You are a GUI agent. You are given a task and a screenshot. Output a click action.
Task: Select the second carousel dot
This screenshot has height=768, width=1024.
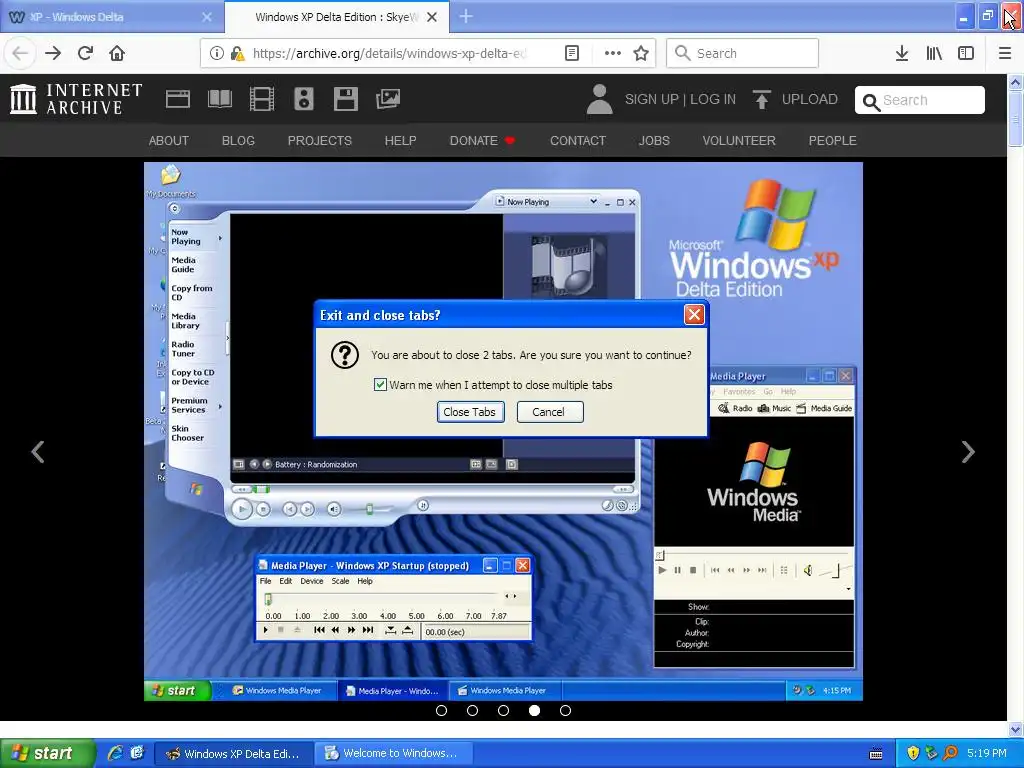point(472,710)
